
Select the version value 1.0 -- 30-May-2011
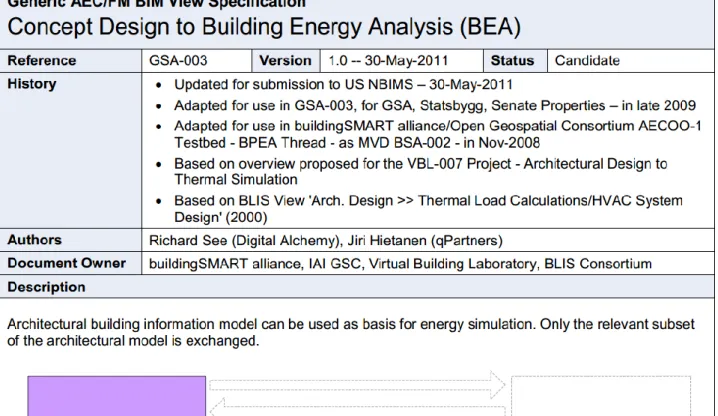click(x=388, y=60)
